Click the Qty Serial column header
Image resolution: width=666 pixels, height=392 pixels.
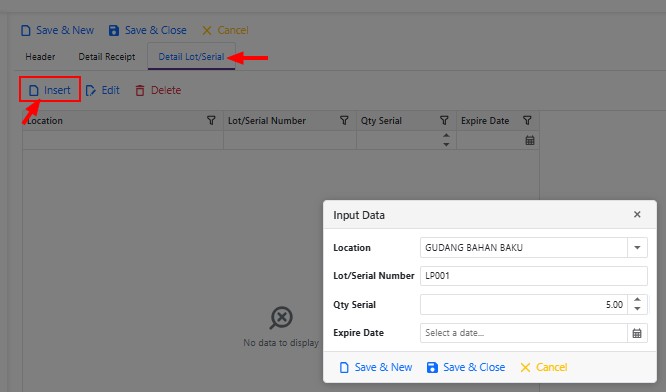406,121
